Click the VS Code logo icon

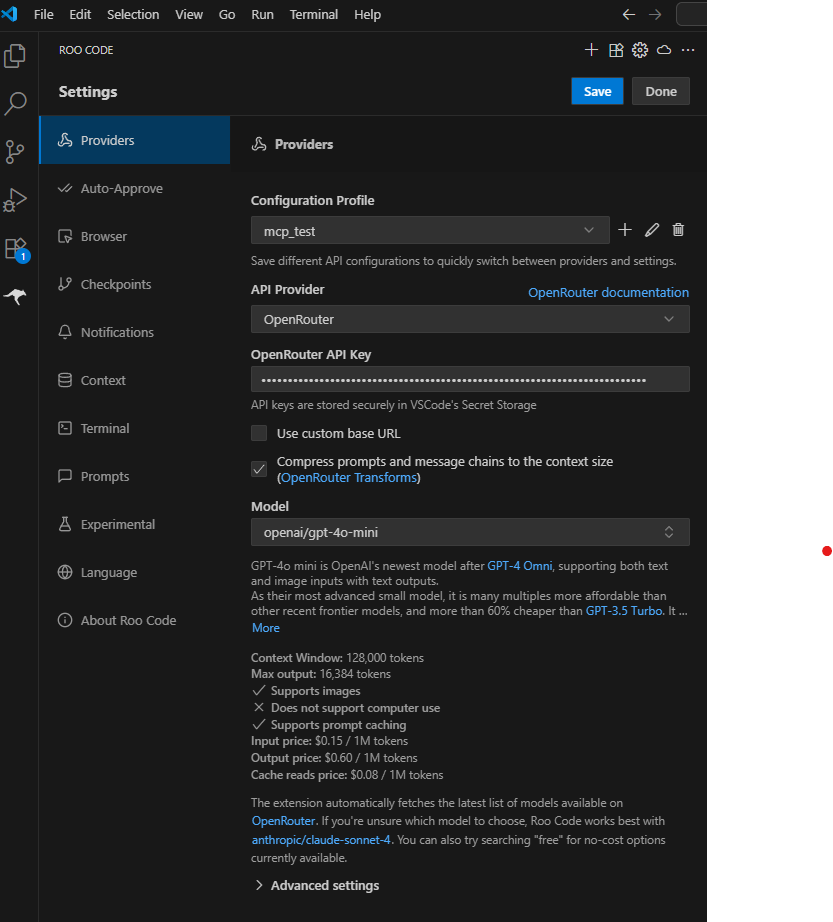(9, 14)
